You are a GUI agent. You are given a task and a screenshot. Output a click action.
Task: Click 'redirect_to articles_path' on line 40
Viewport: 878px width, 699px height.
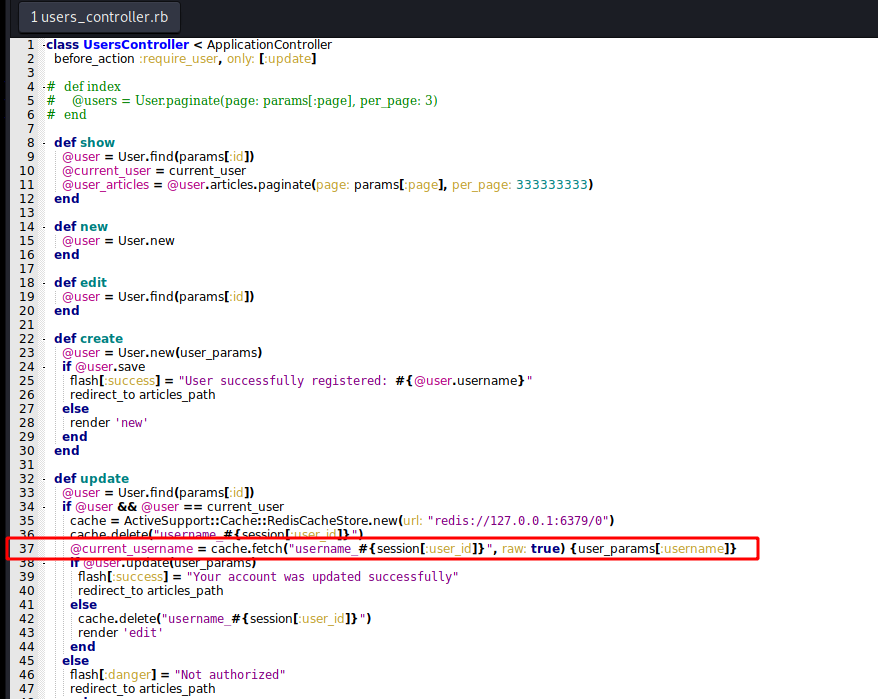point(151,591)
